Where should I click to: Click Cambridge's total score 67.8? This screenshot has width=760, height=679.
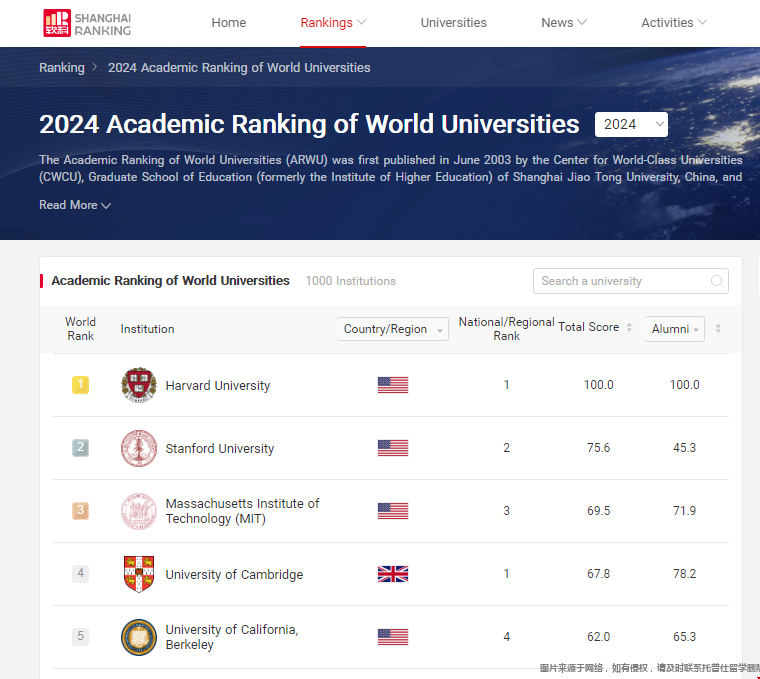point(599,574)
